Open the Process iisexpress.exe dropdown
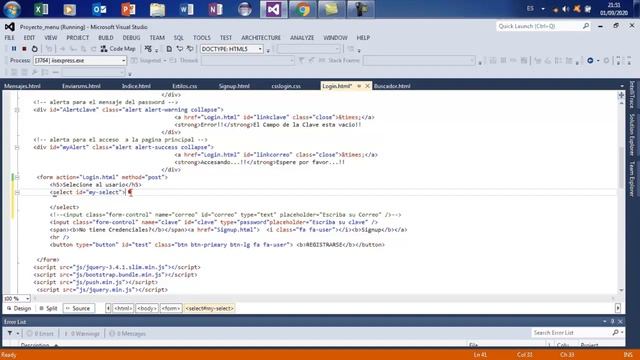 coord(123,60)
